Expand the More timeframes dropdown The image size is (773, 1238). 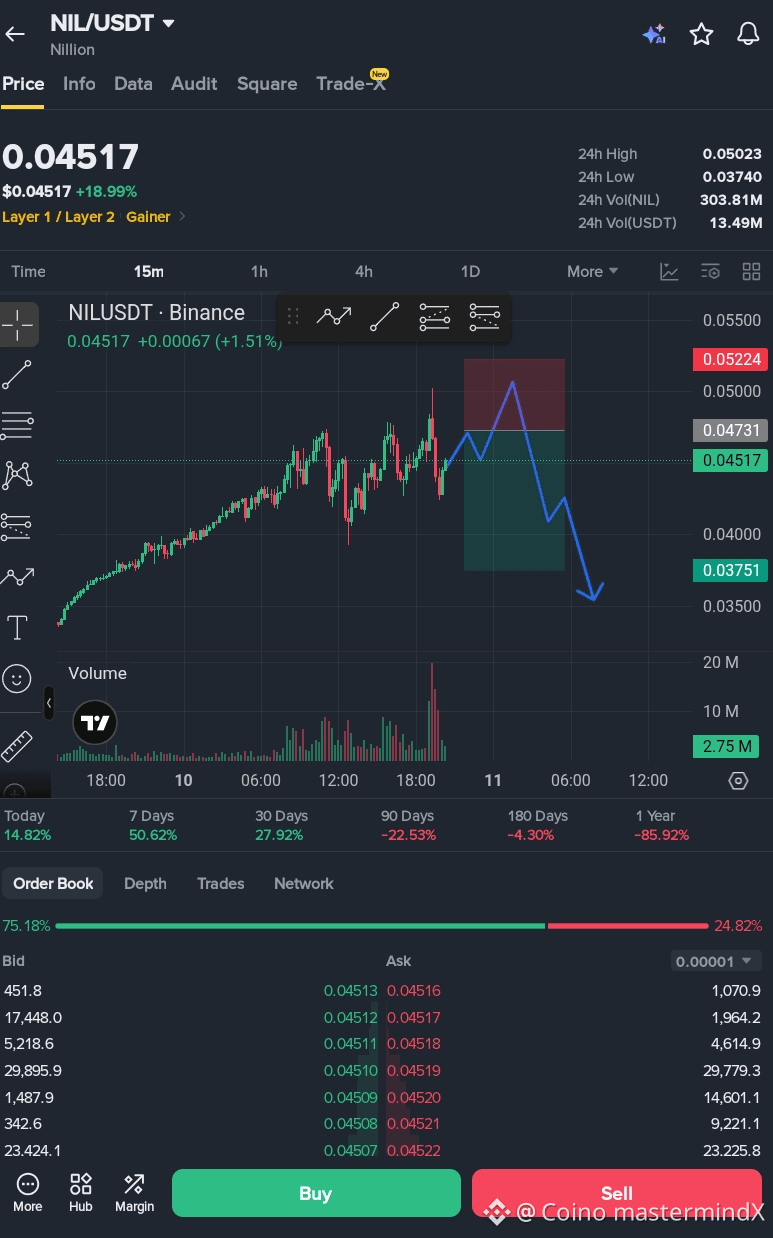pos(593,271)
